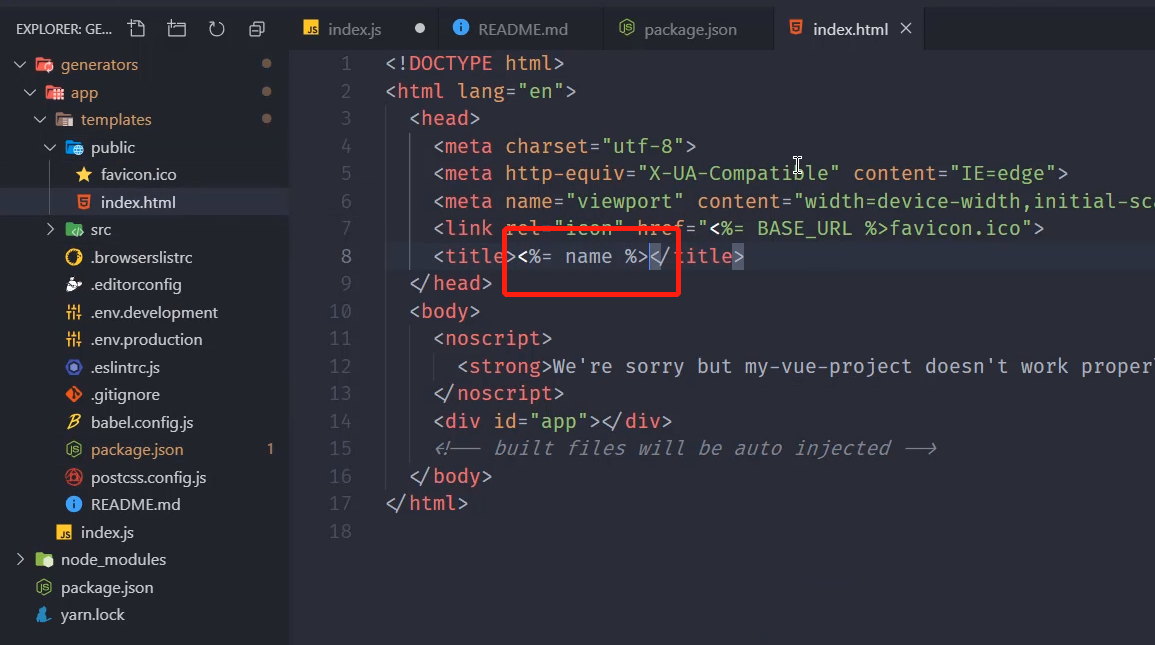Collapse the templates folder chevron
1155x645 pixels.
click(41, 119)
